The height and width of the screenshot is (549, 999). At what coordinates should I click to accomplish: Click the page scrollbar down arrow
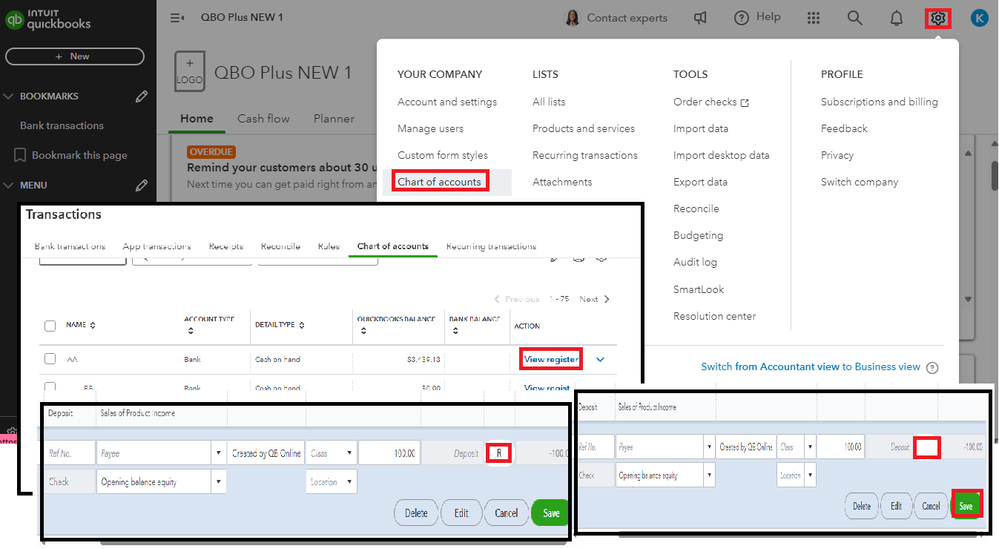click(968, 299)
